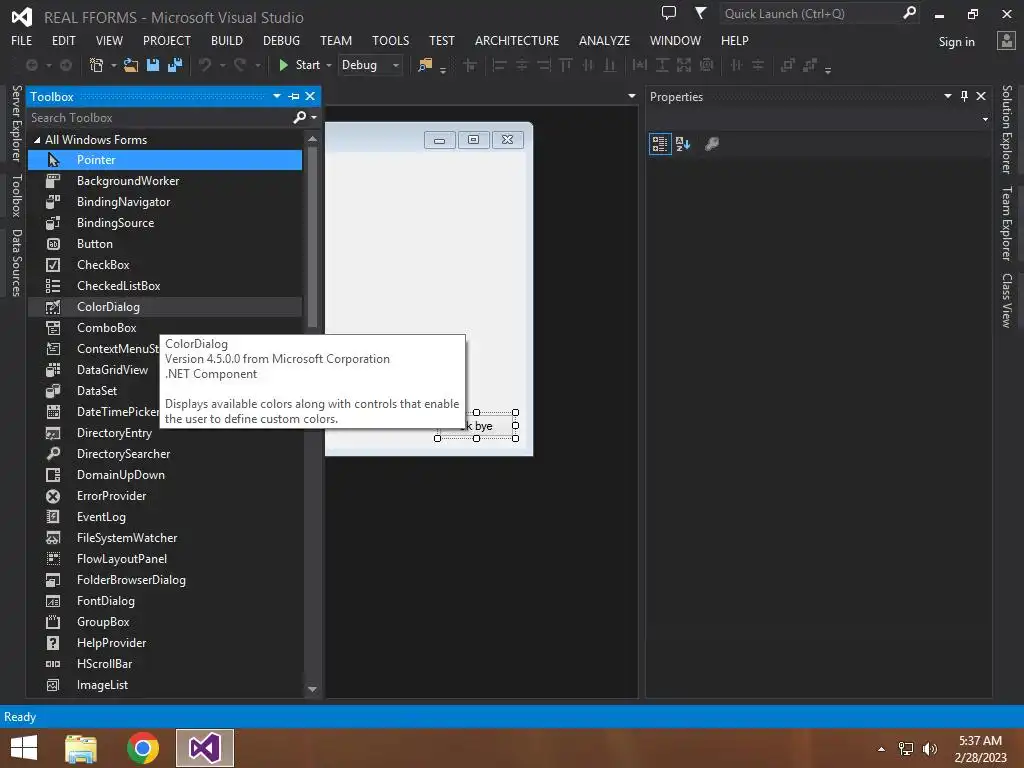Viewport: 1024px width, 768px height.
Task: Click the Save All toolbar icon
Action: point(175,65)
